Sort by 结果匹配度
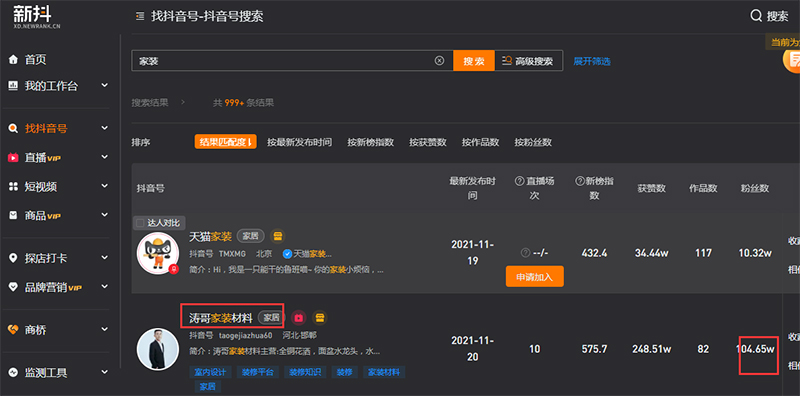This screenshot has width=800, height=396. tap(226, 142)
